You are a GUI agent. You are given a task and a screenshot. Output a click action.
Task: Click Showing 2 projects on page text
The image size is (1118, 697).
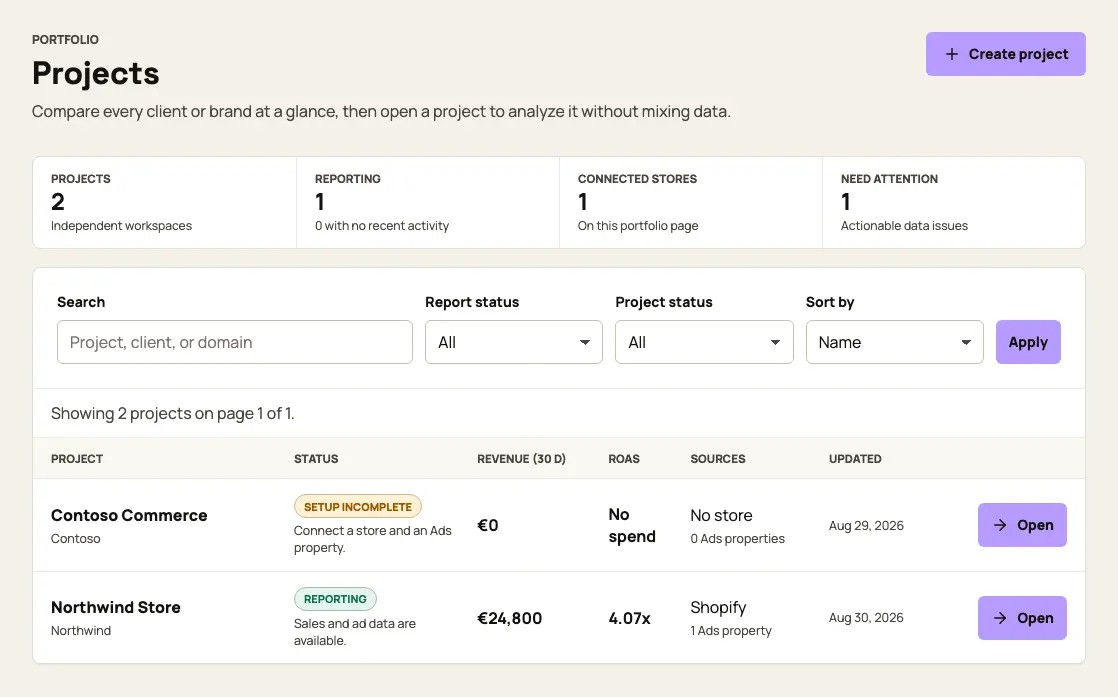[173, 413]
